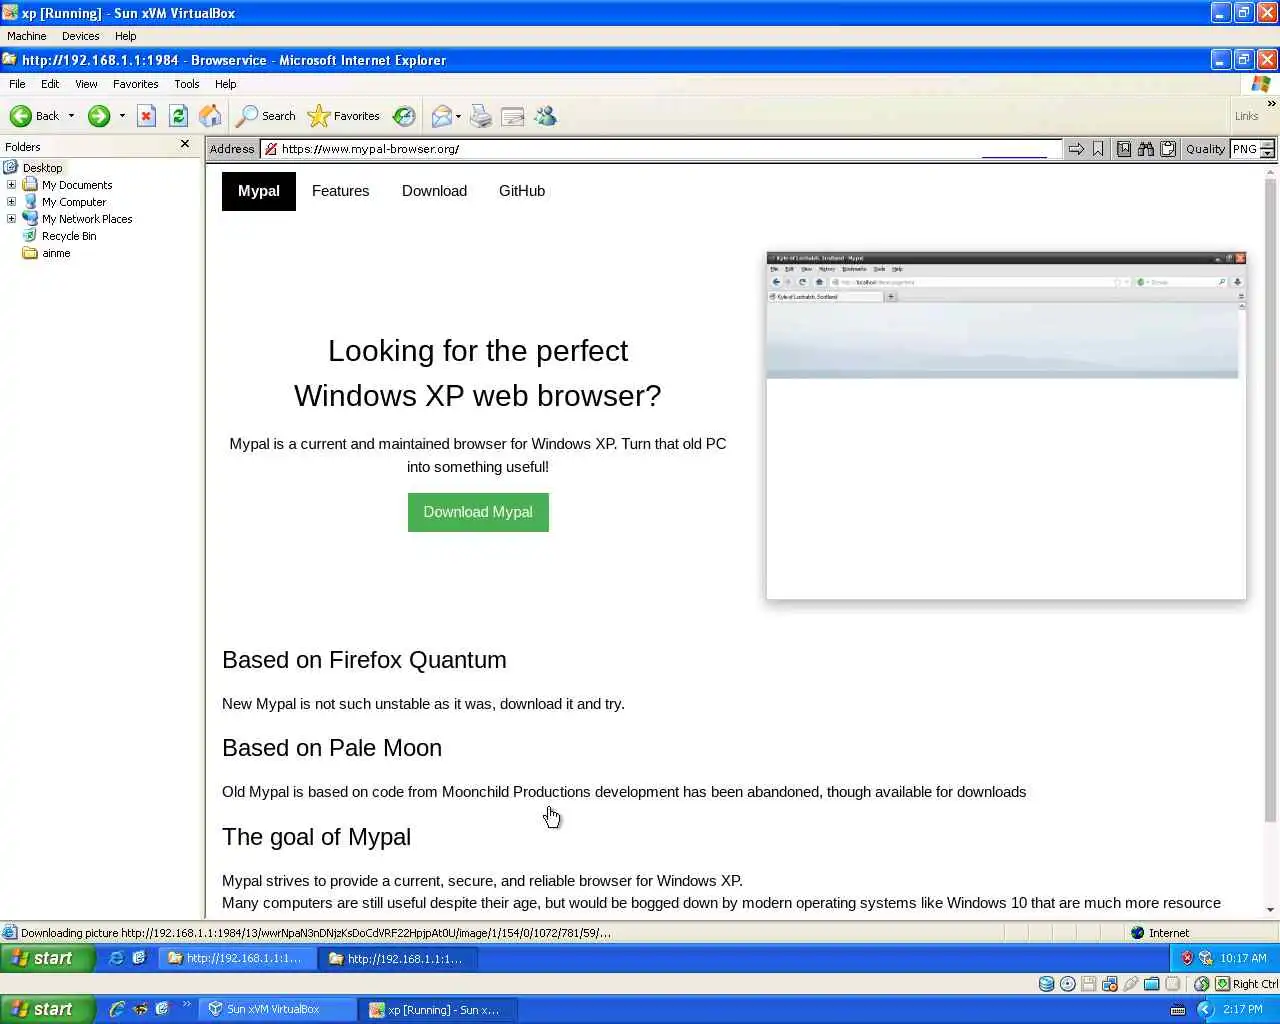This screenshot has height=1024, width=1280.
Task: Expand the My Computer tree node
Action: (x=11, y=201)
